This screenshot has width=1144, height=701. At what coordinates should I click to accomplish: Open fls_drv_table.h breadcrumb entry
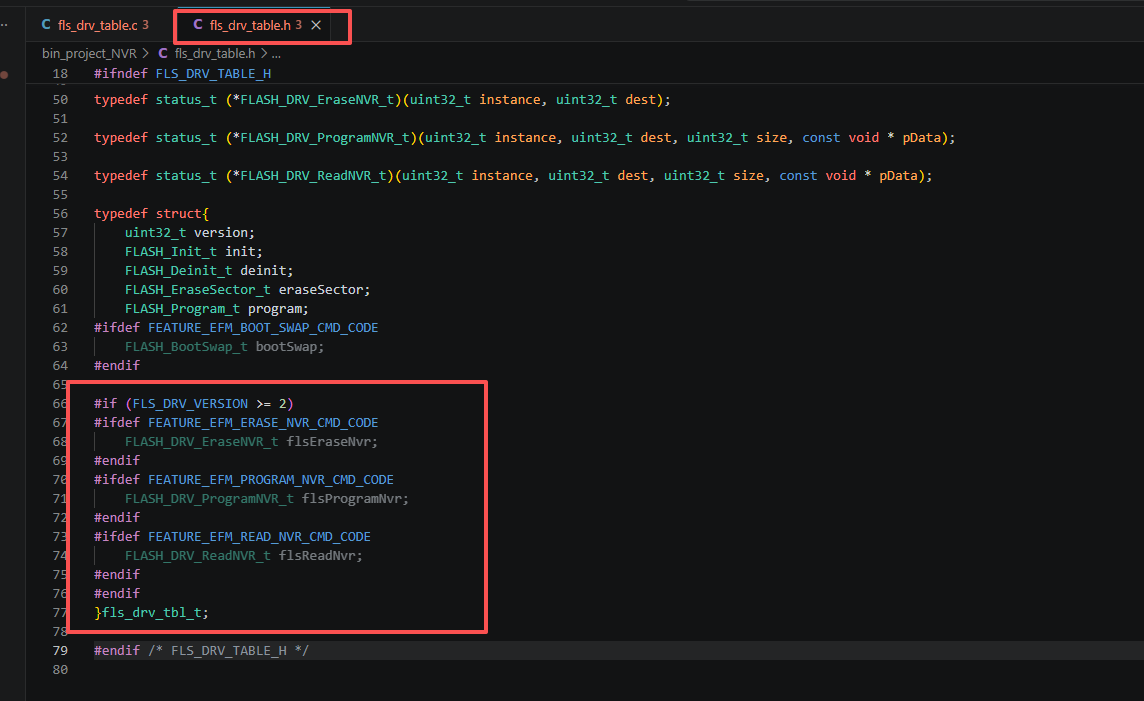(214, 53)
